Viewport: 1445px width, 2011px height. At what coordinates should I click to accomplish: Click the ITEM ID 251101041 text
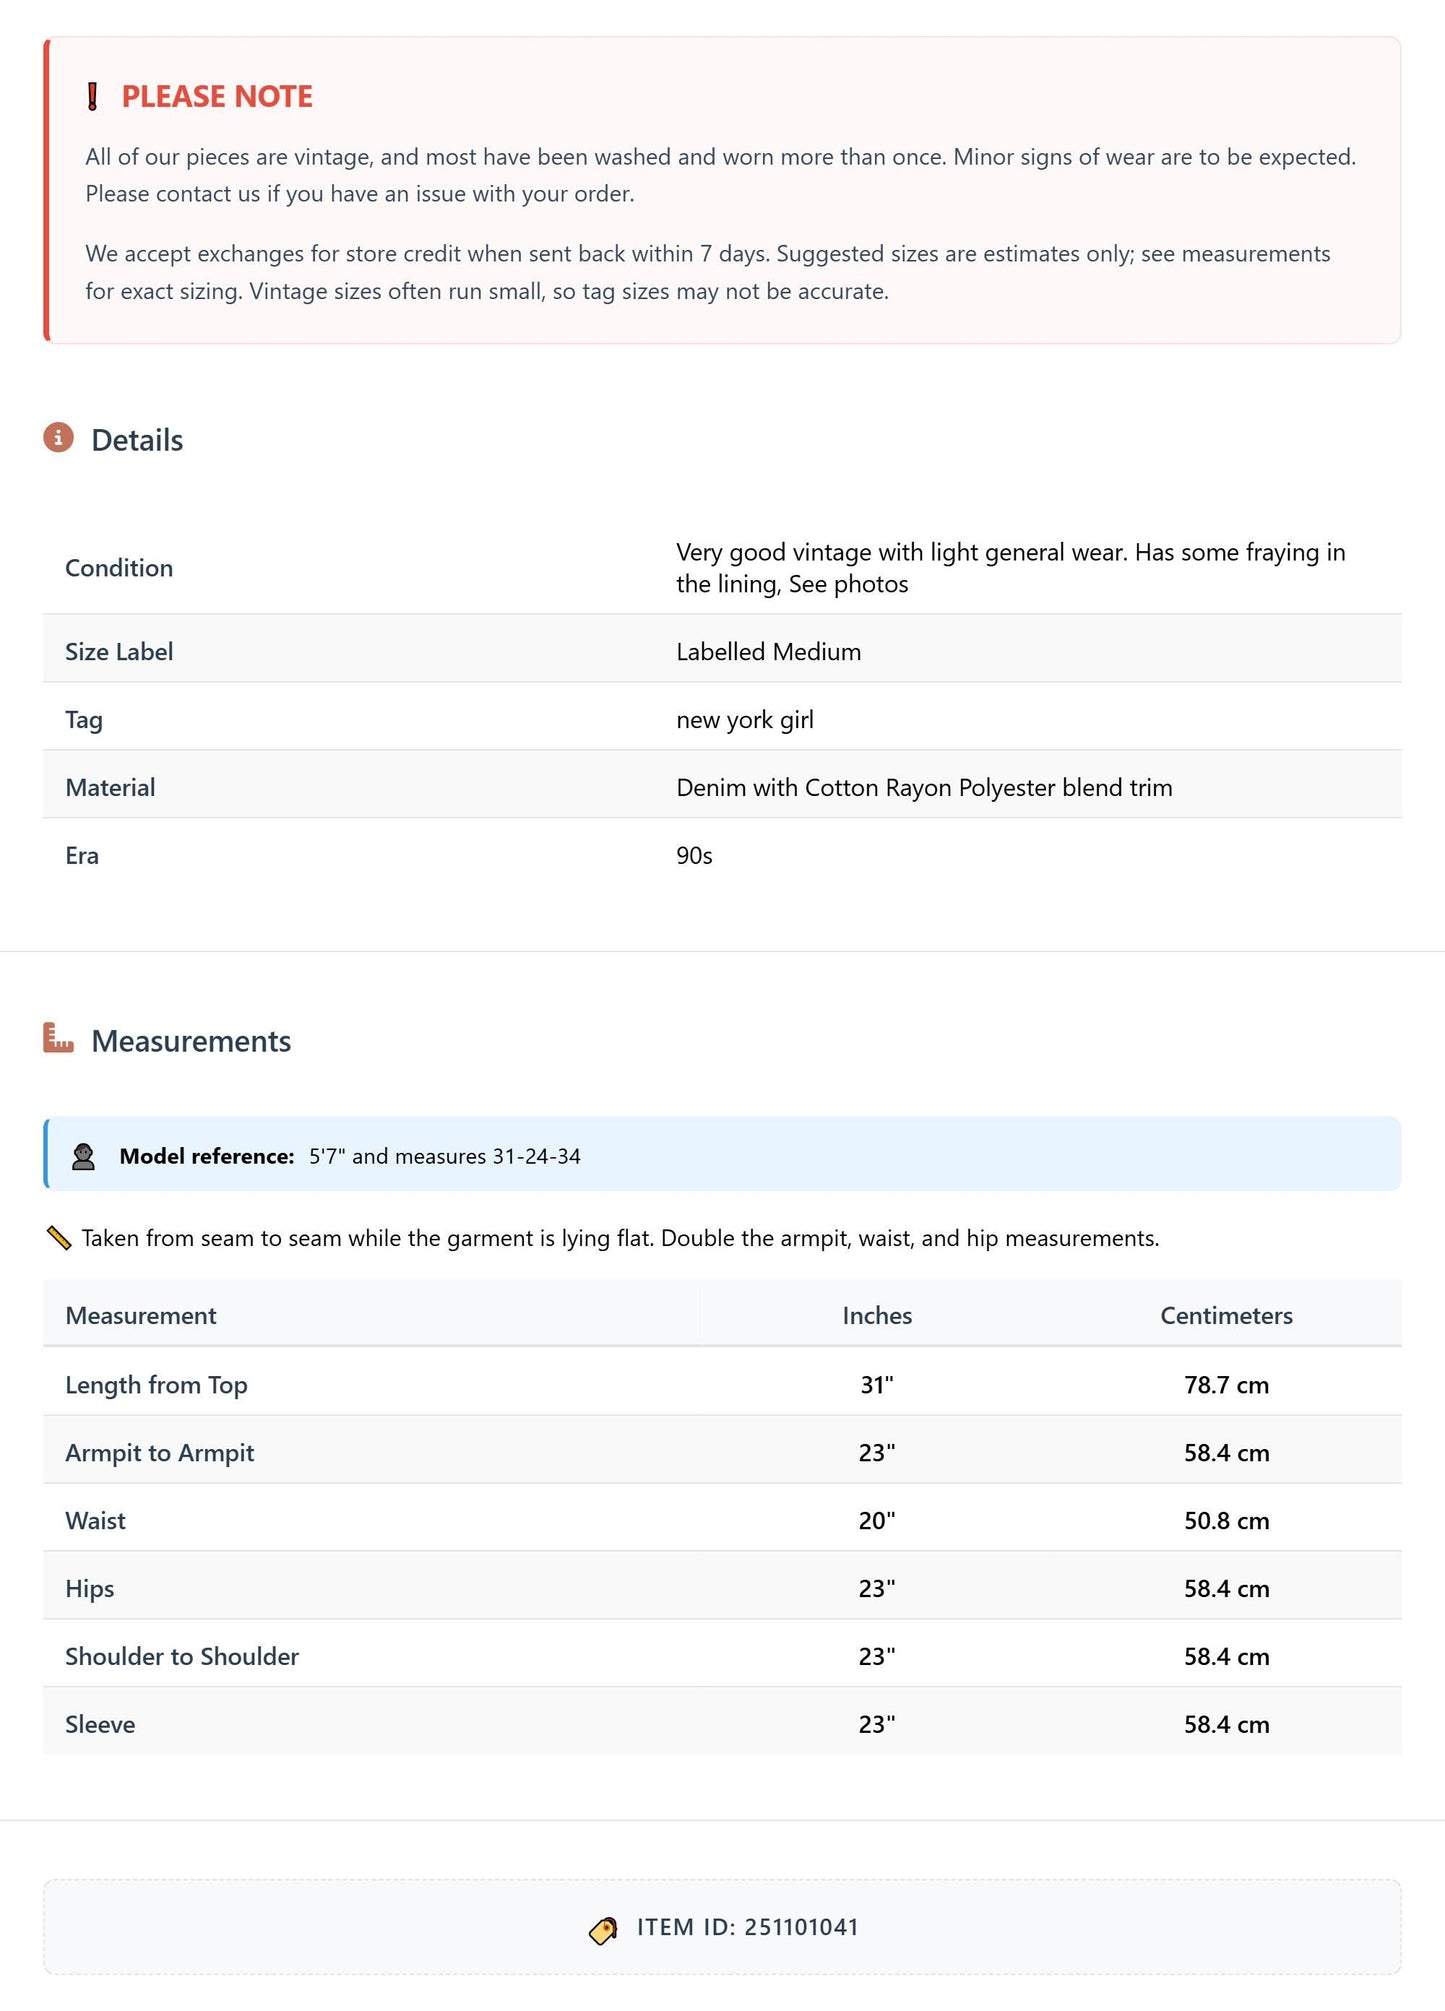click(x=748, y=1927)
